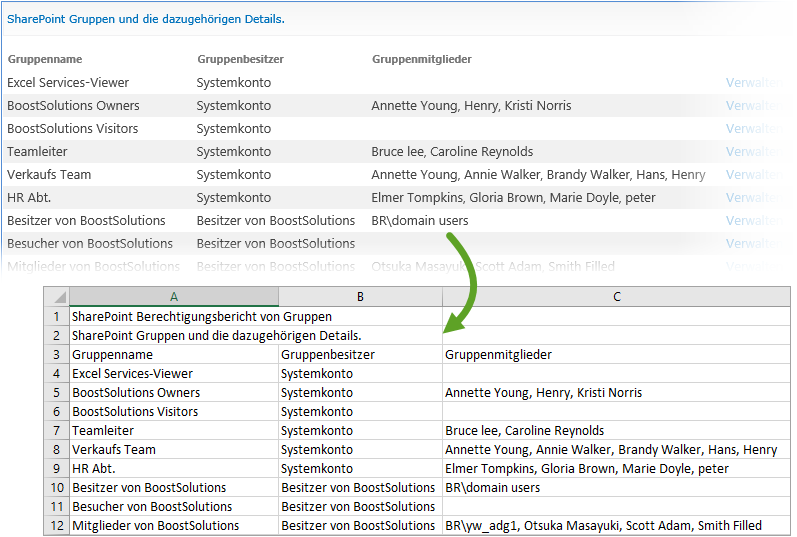Select spreadsheet row 12 header
The image size is (797, 537).
click(x=56, y=525)
